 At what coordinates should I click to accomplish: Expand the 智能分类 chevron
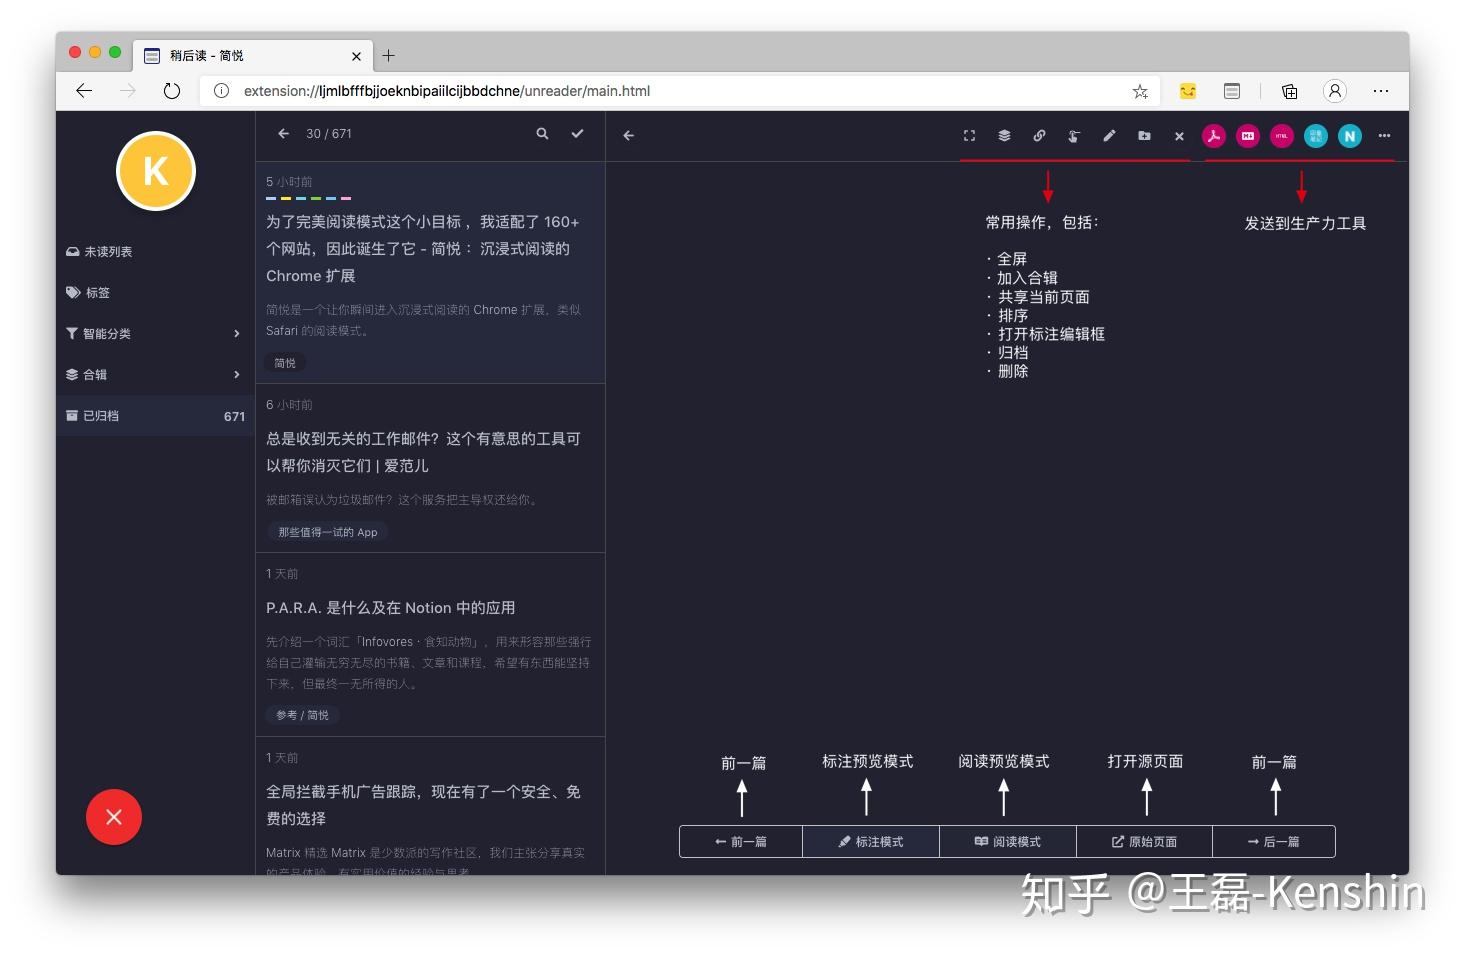point(237,334)
